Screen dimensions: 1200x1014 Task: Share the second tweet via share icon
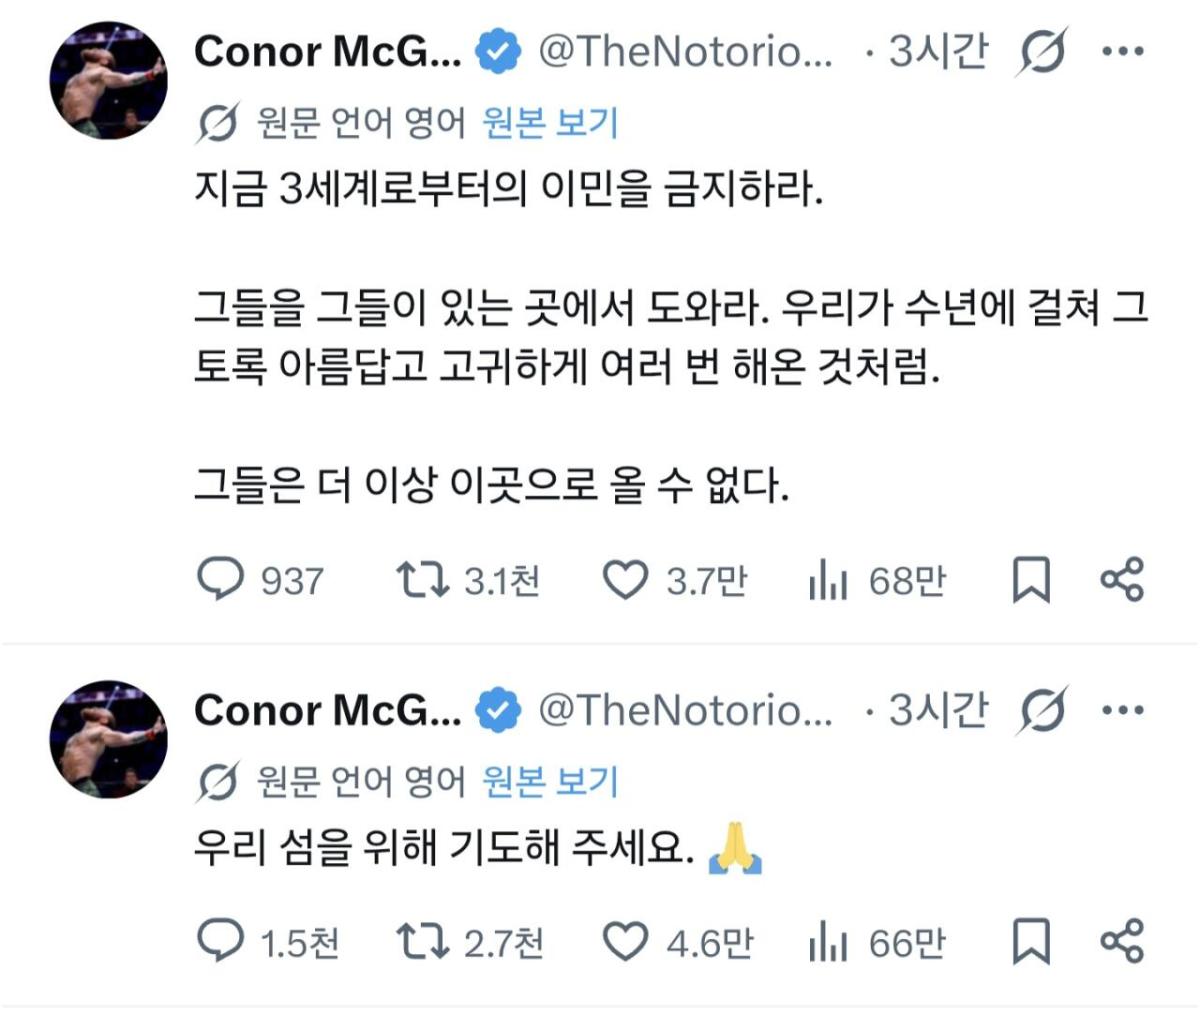(1121, 941)
